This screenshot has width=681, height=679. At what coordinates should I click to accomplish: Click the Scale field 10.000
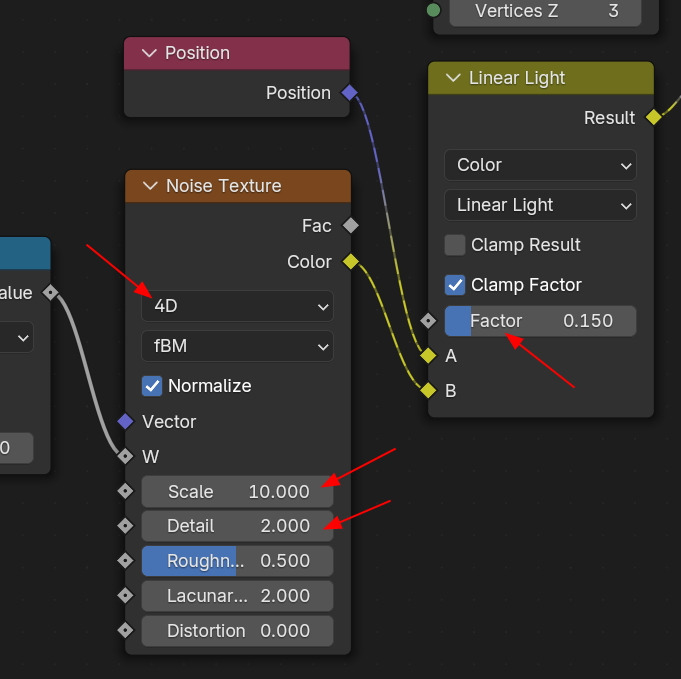coord(237,492)
